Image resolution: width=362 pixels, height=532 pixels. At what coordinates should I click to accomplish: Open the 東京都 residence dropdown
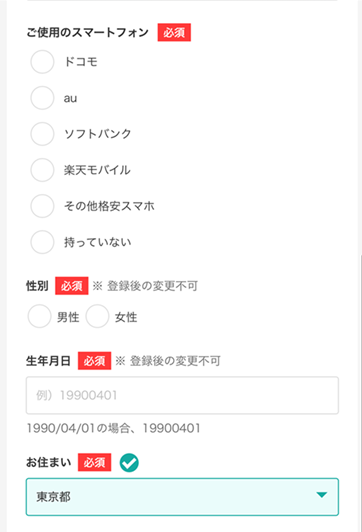tap(182, 497)
